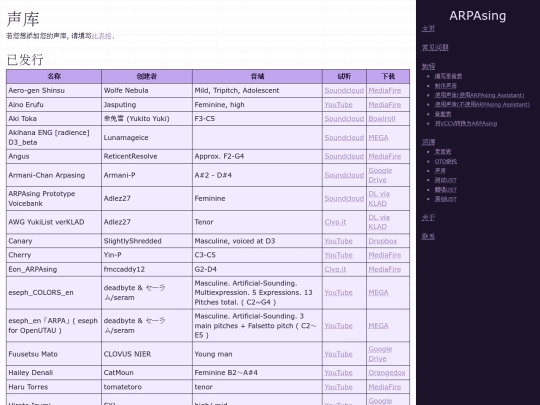Download ARPAsing Prototype Voicebank via KLAD
The image size is (540, 405).
tap(379, 199)
